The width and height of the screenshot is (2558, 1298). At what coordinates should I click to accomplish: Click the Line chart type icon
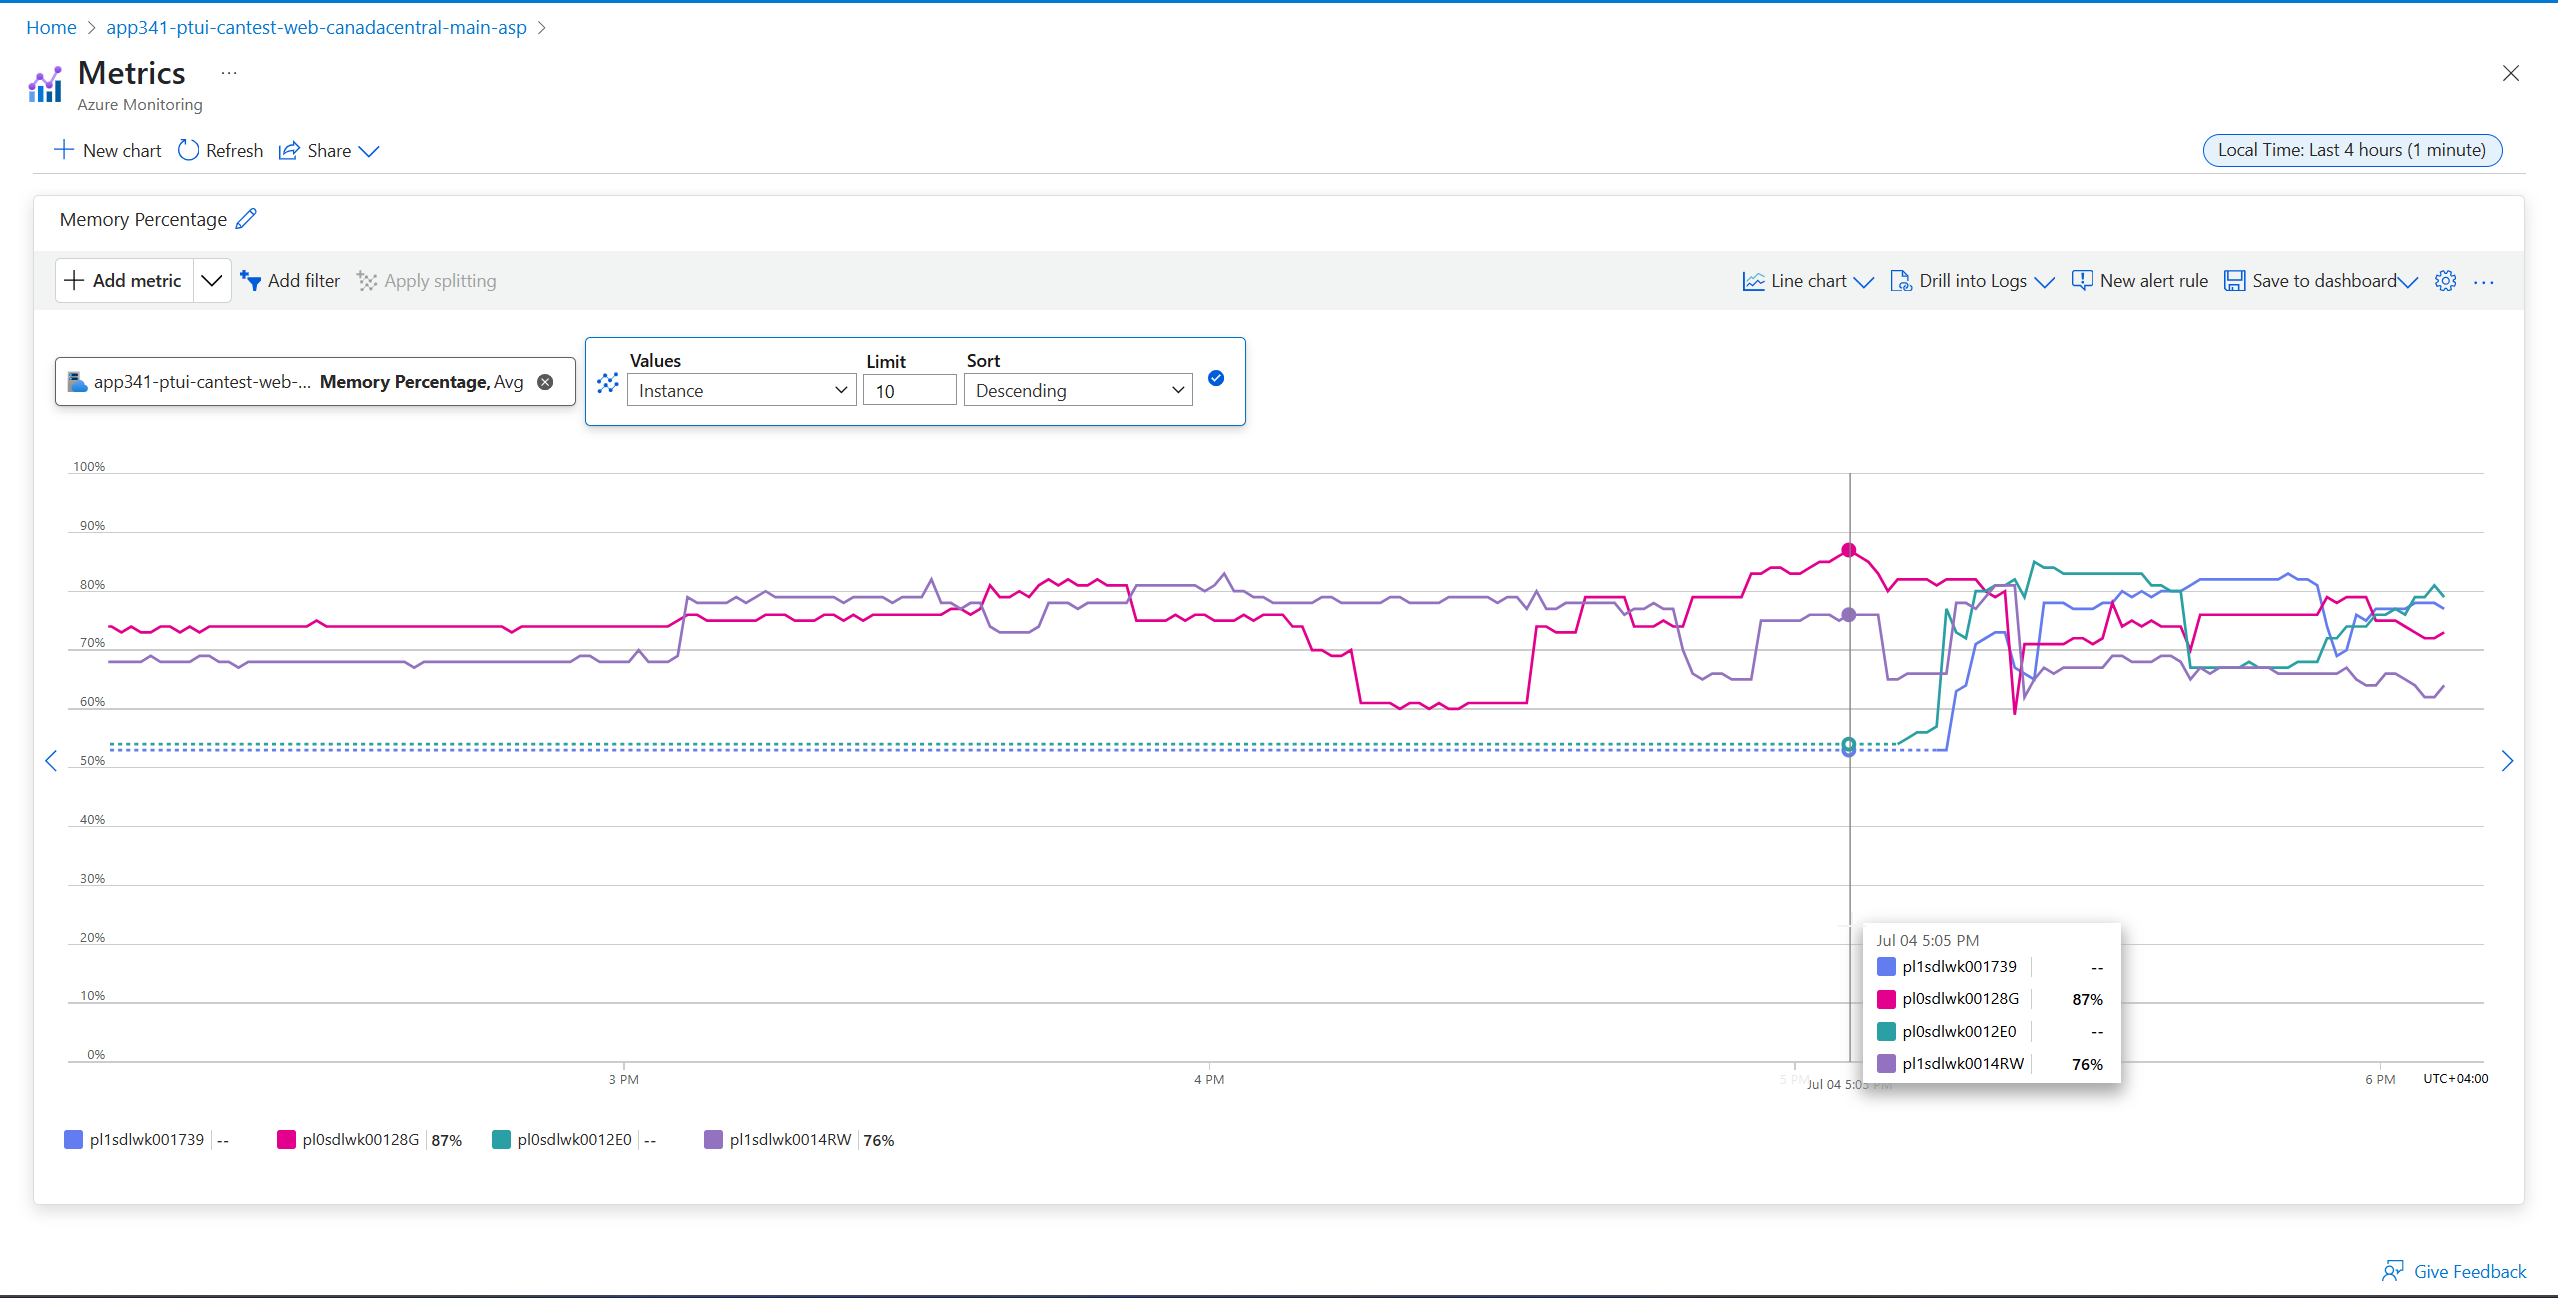tap(1753, 281)
